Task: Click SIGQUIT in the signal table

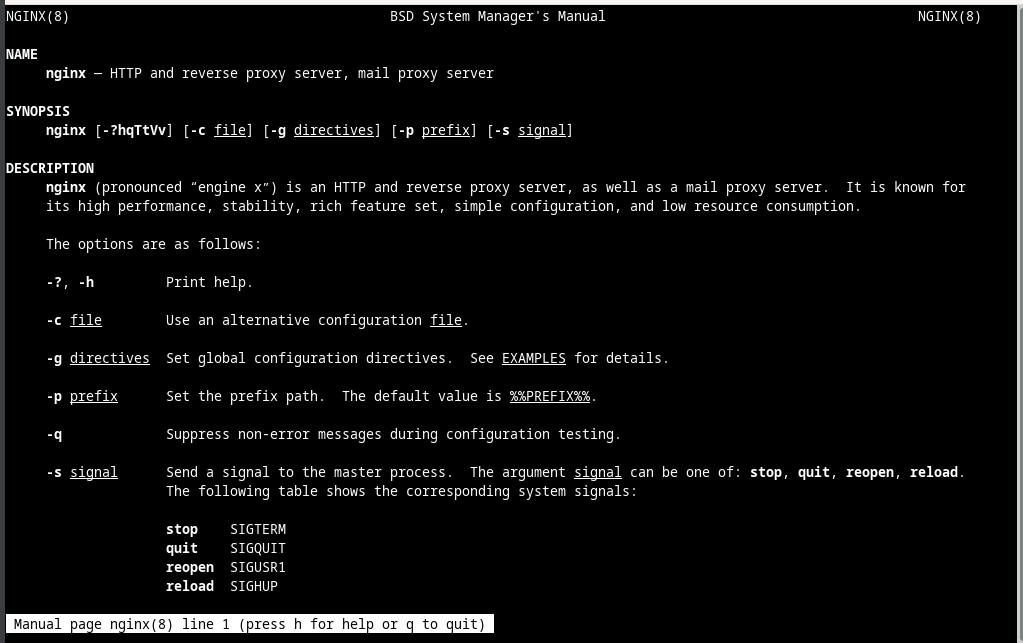Action: point(258,548)
